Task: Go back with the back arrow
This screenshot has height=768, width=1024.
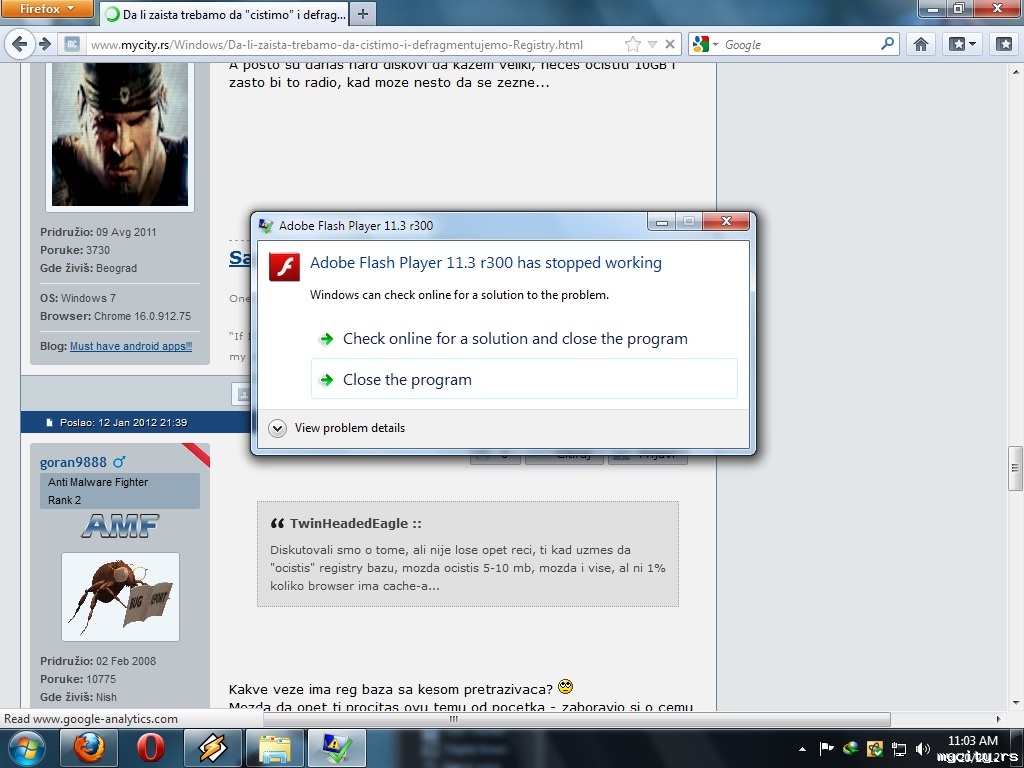Action: point(20,44)
